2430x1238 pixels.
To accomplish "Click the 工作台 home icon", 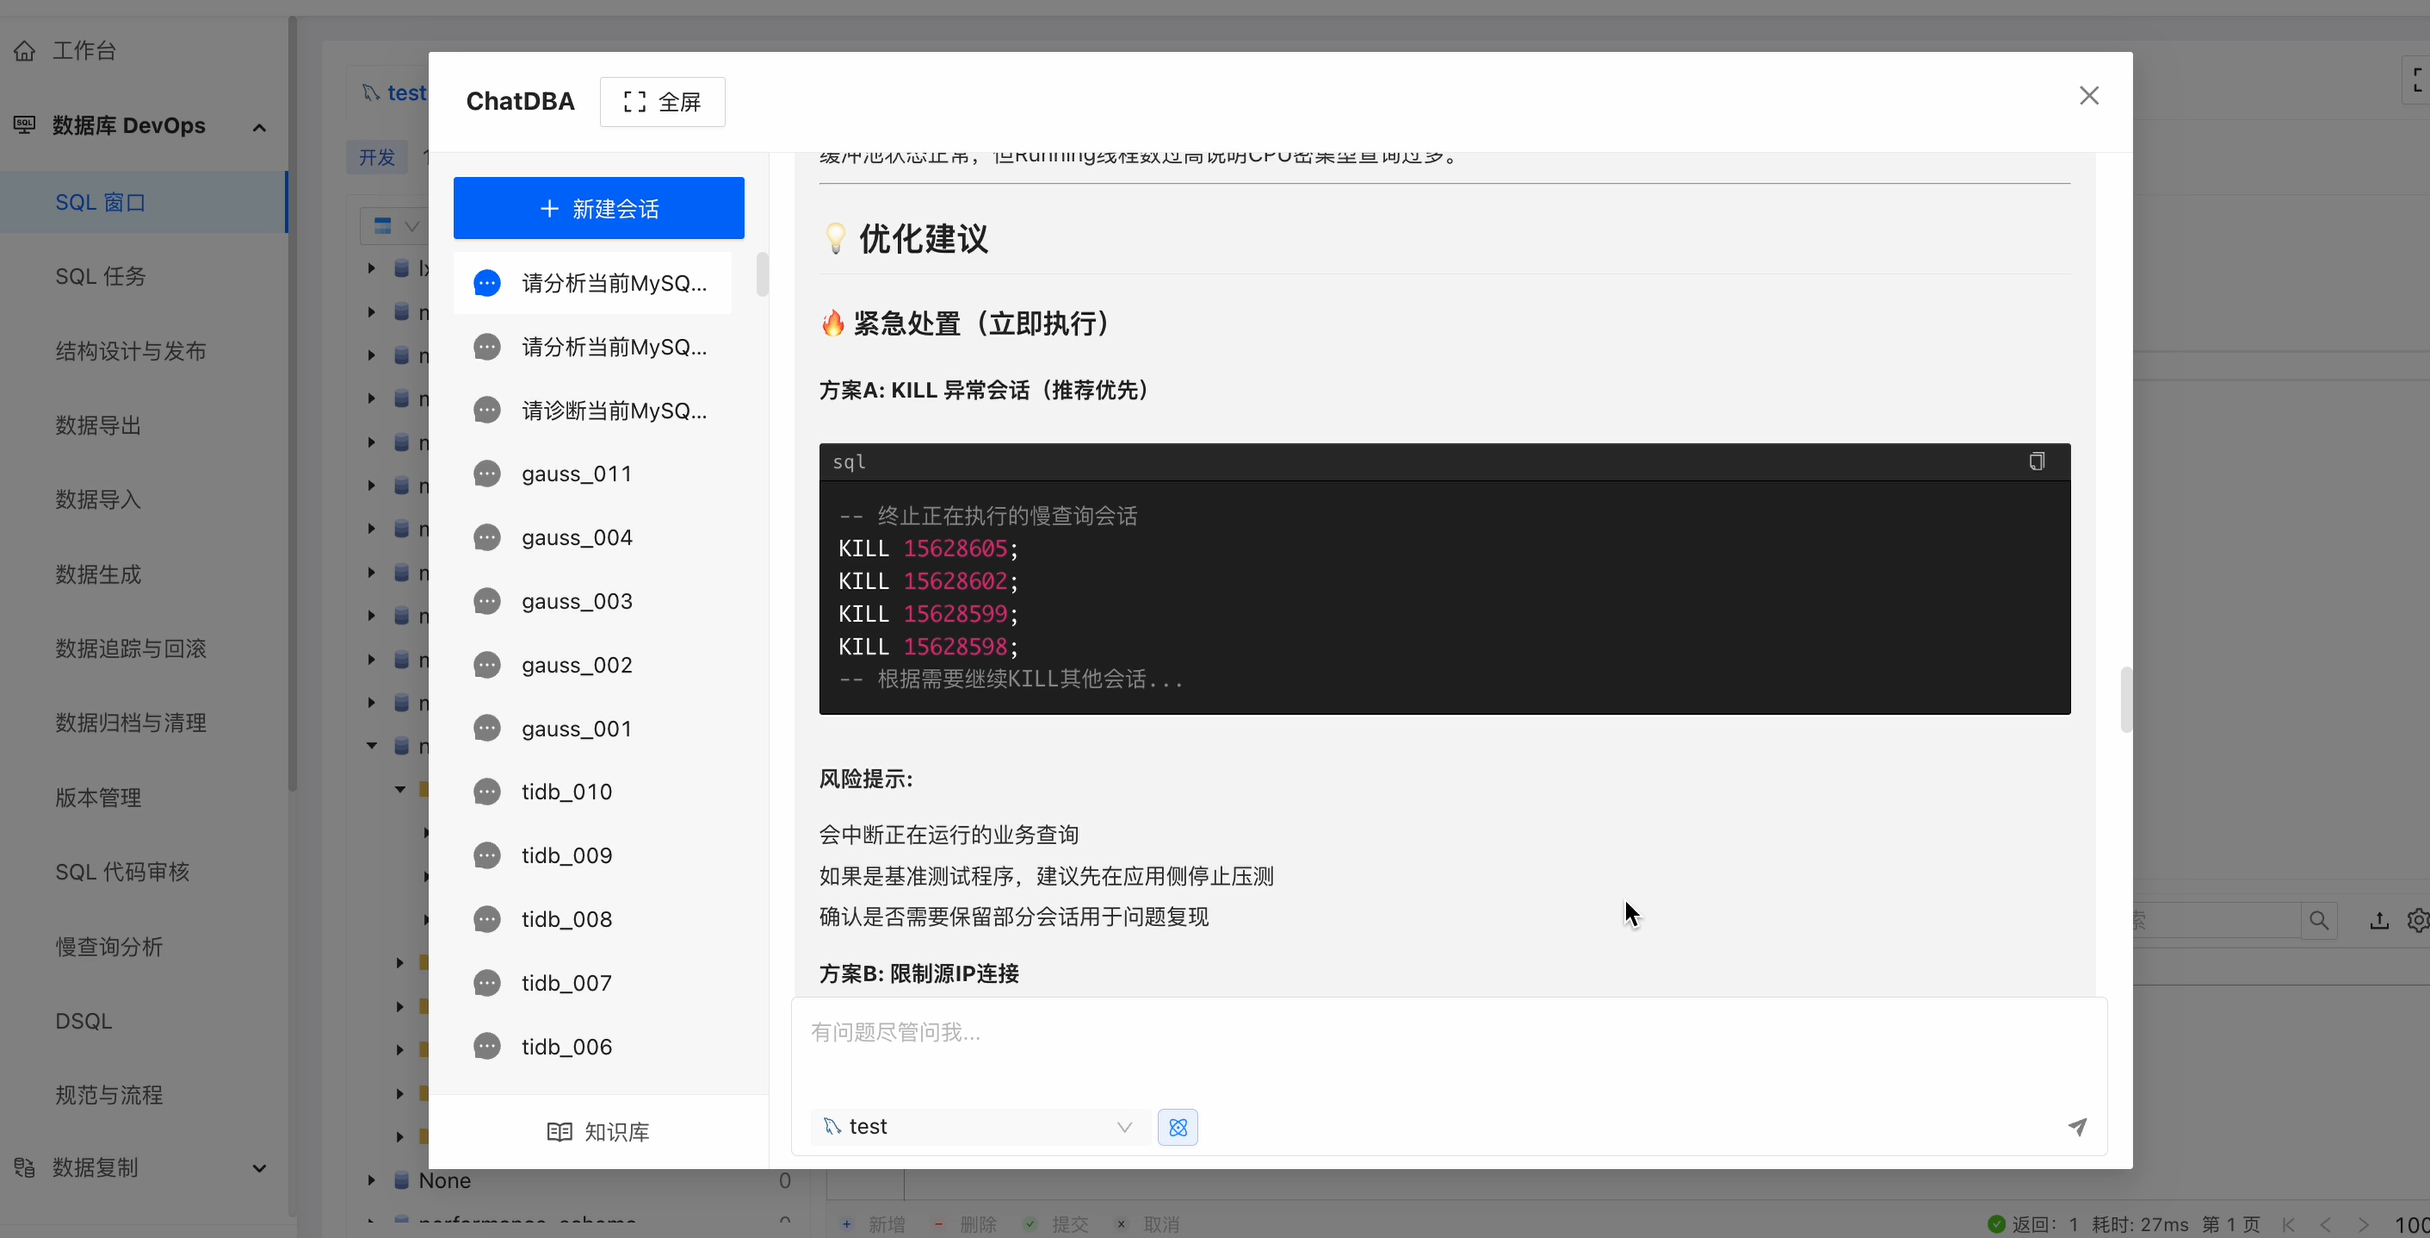I will (x=24, y=50).
